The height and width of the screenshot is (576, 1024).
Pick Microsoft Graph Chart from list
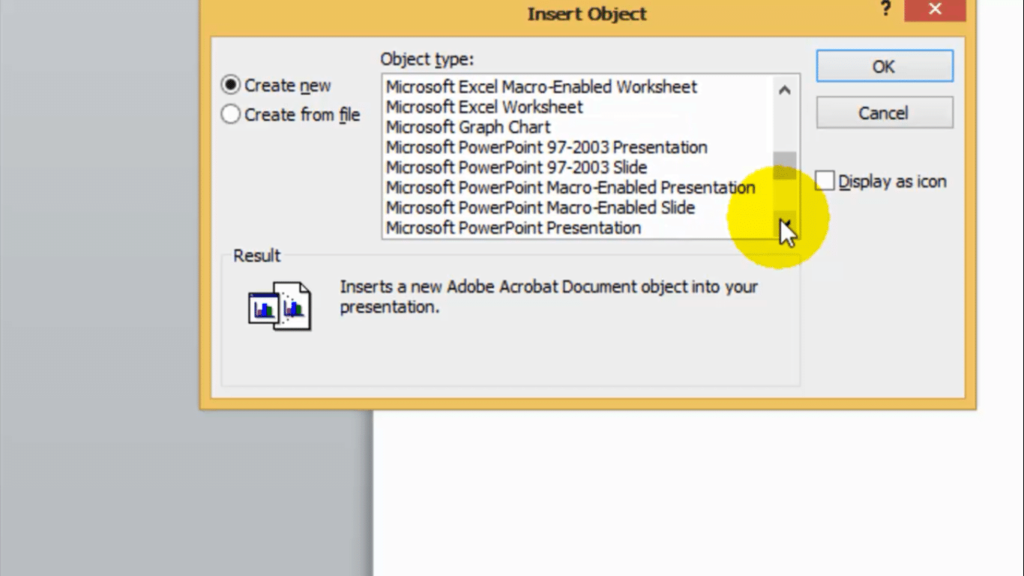click(x=468, y=127)
